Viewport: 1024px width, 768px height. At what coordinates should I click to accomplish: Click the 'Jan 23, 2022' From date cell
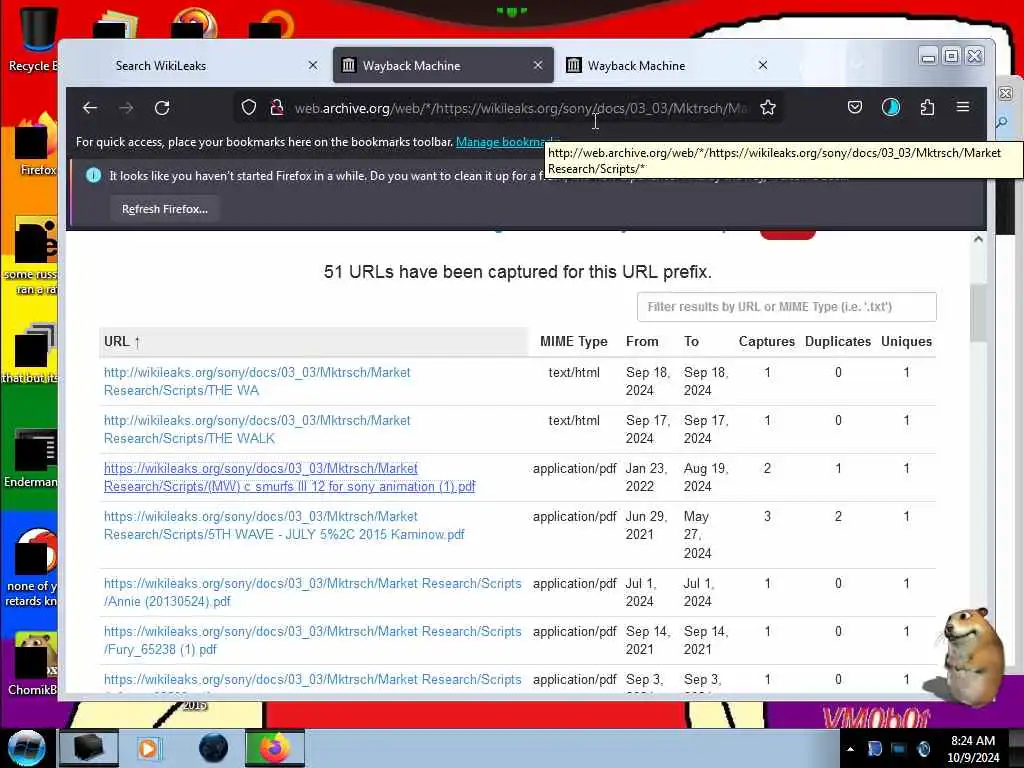point(645,477)
